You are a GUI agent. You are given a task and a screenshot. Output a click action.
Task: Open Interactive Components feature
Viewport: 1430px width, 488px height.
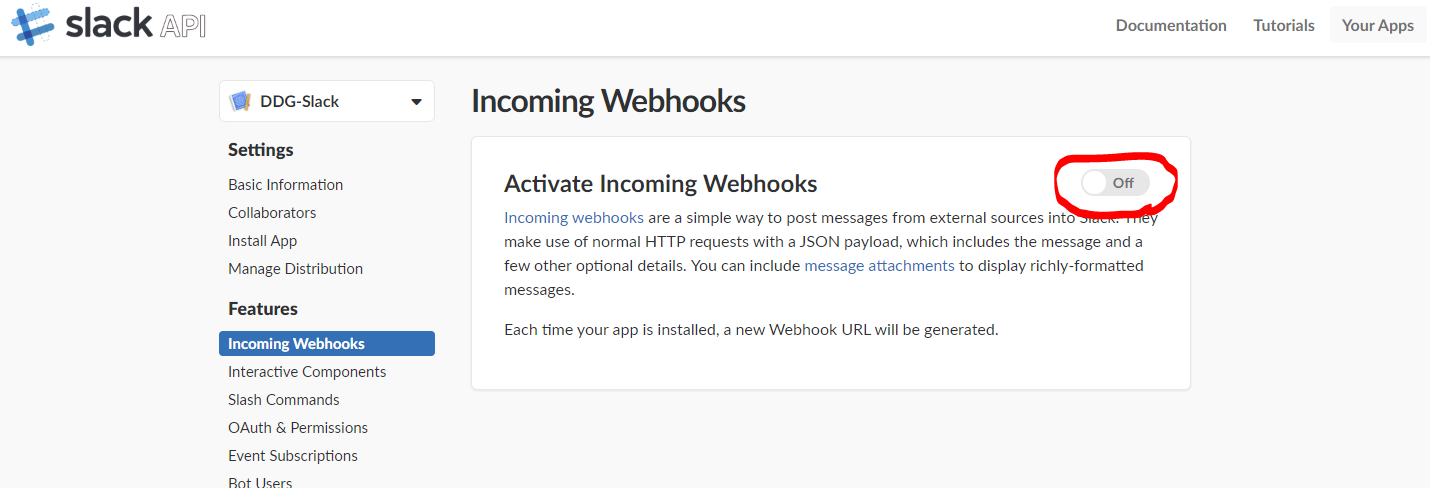(x=307, y=371)
